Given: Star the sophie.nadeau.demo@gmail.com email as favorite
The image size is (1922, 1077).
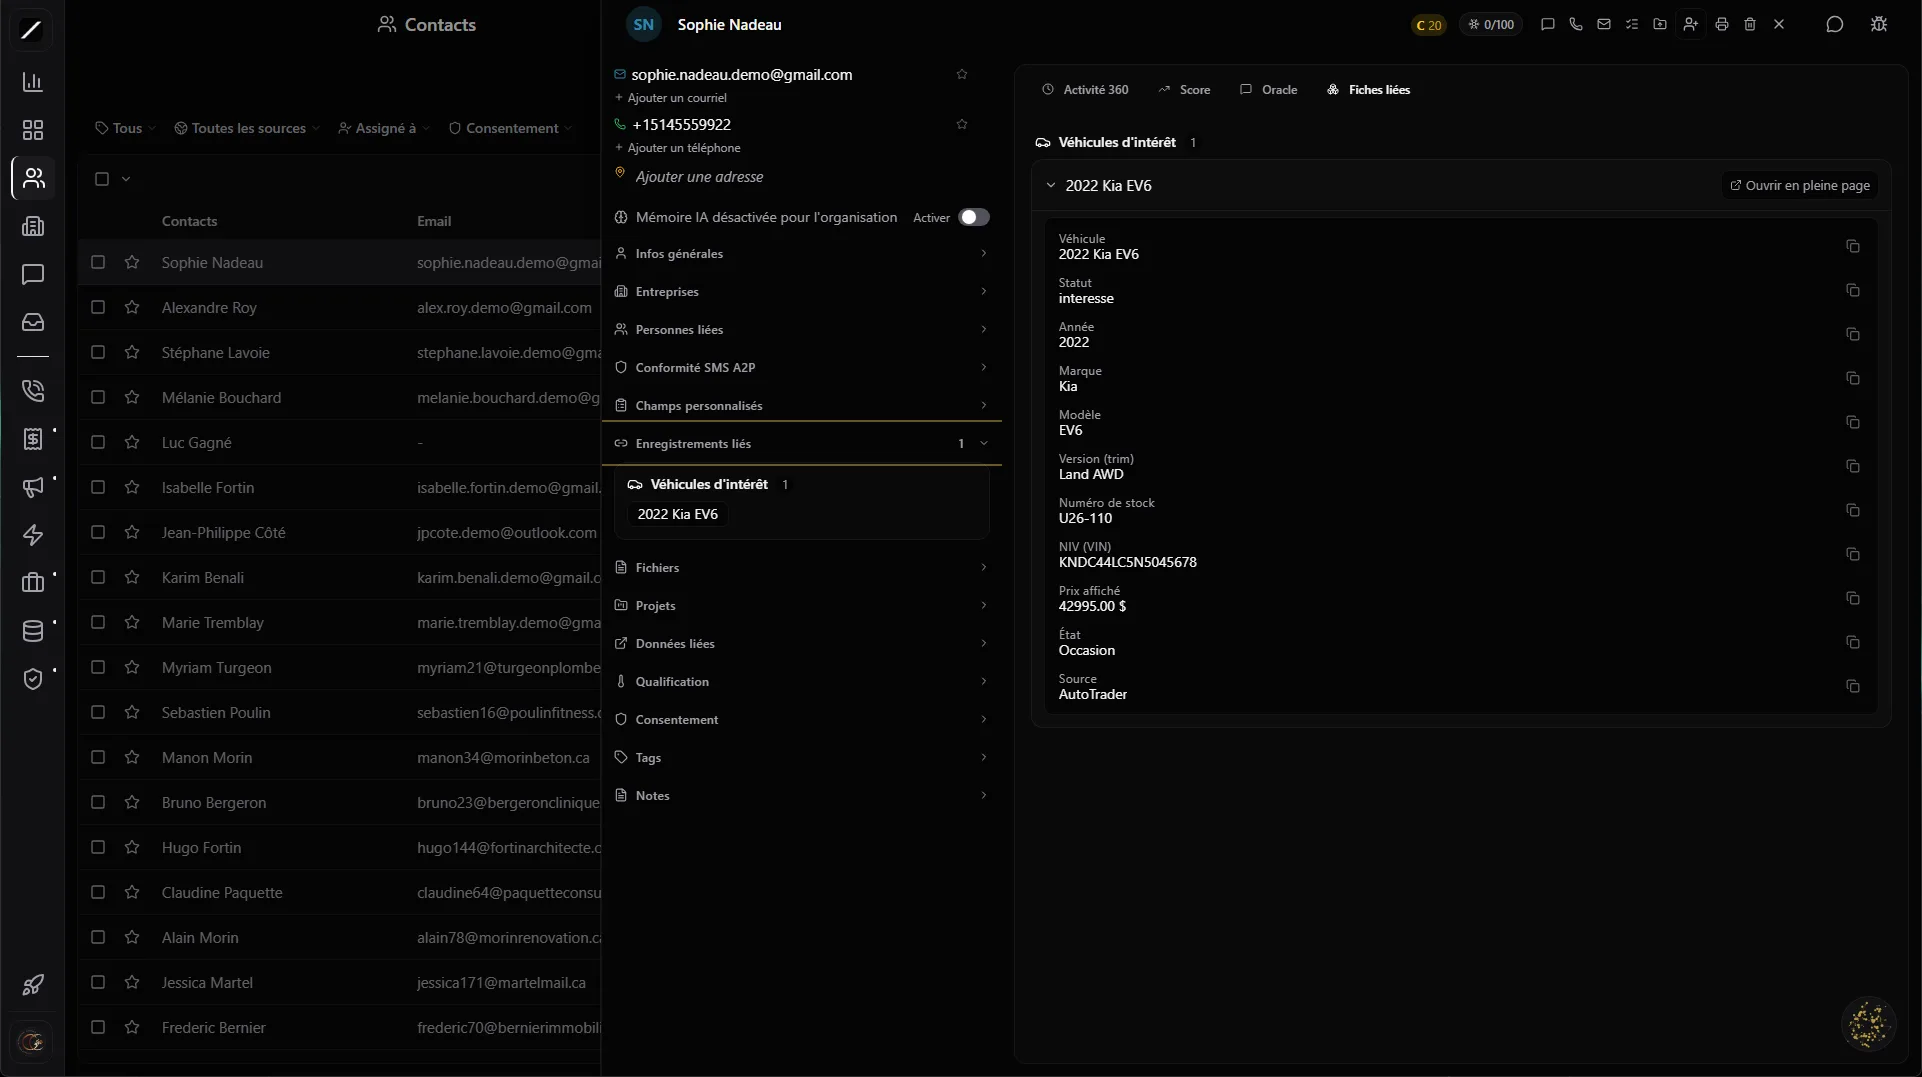Looking at the screenshot, I should point(962,74).
